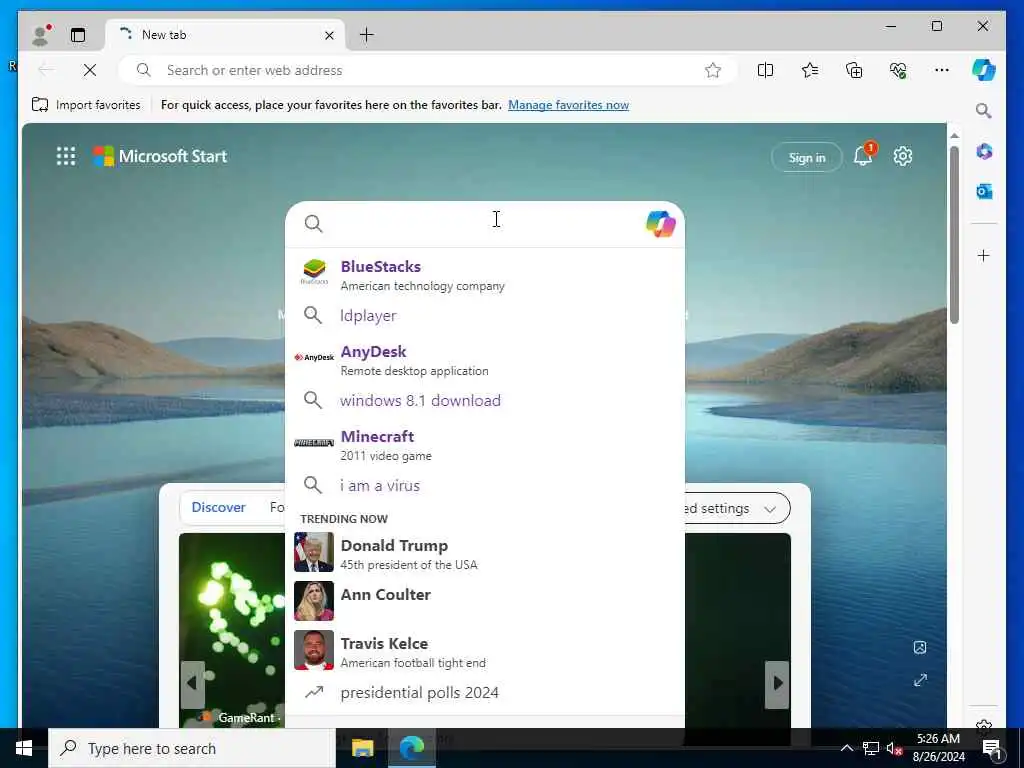Close the New tab tab
Viewport: 1024px width, 768px height.
[x=329, y=35]
